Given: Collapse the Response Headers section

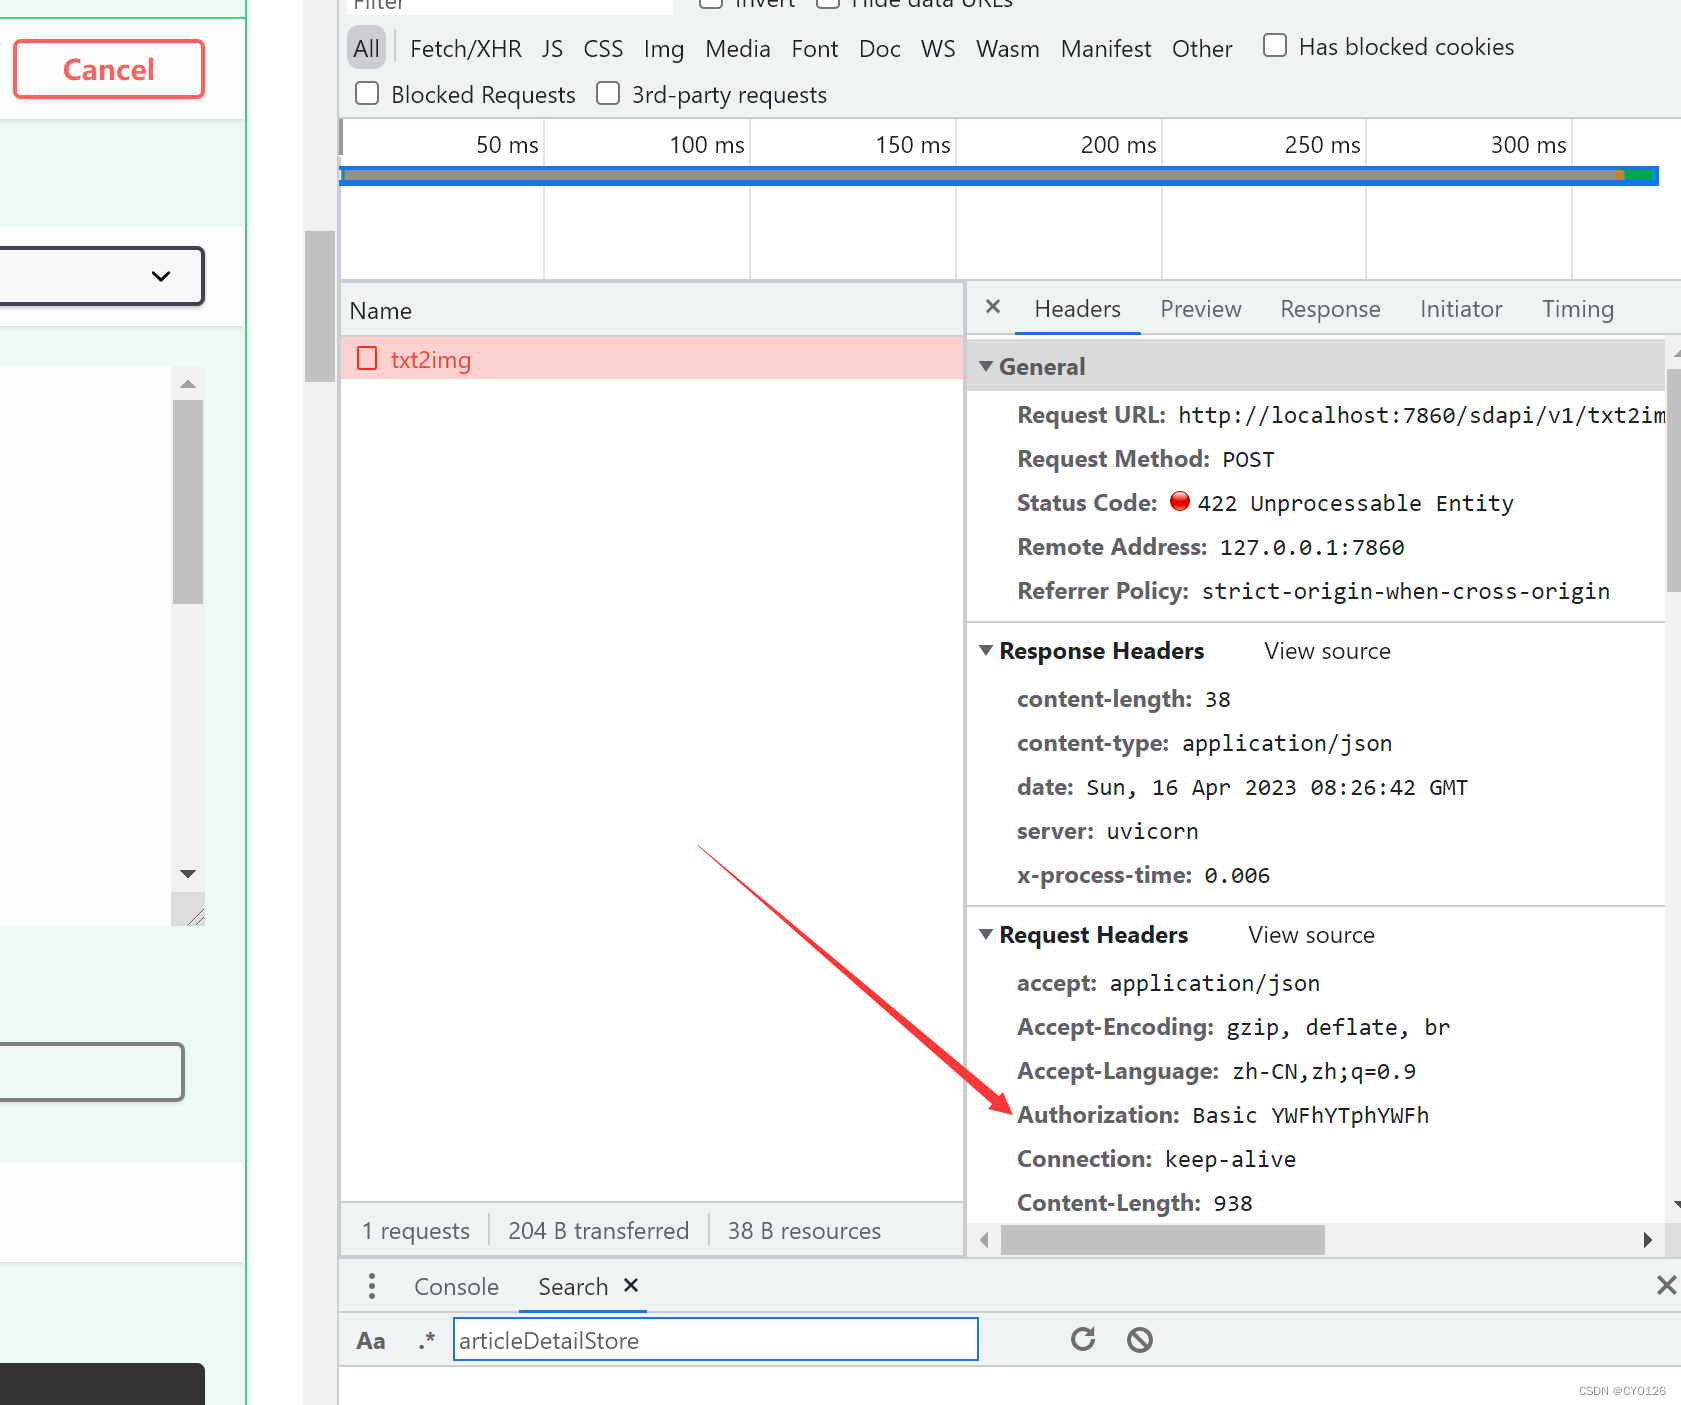Looking at the screenshot, I should coord(987,651).
